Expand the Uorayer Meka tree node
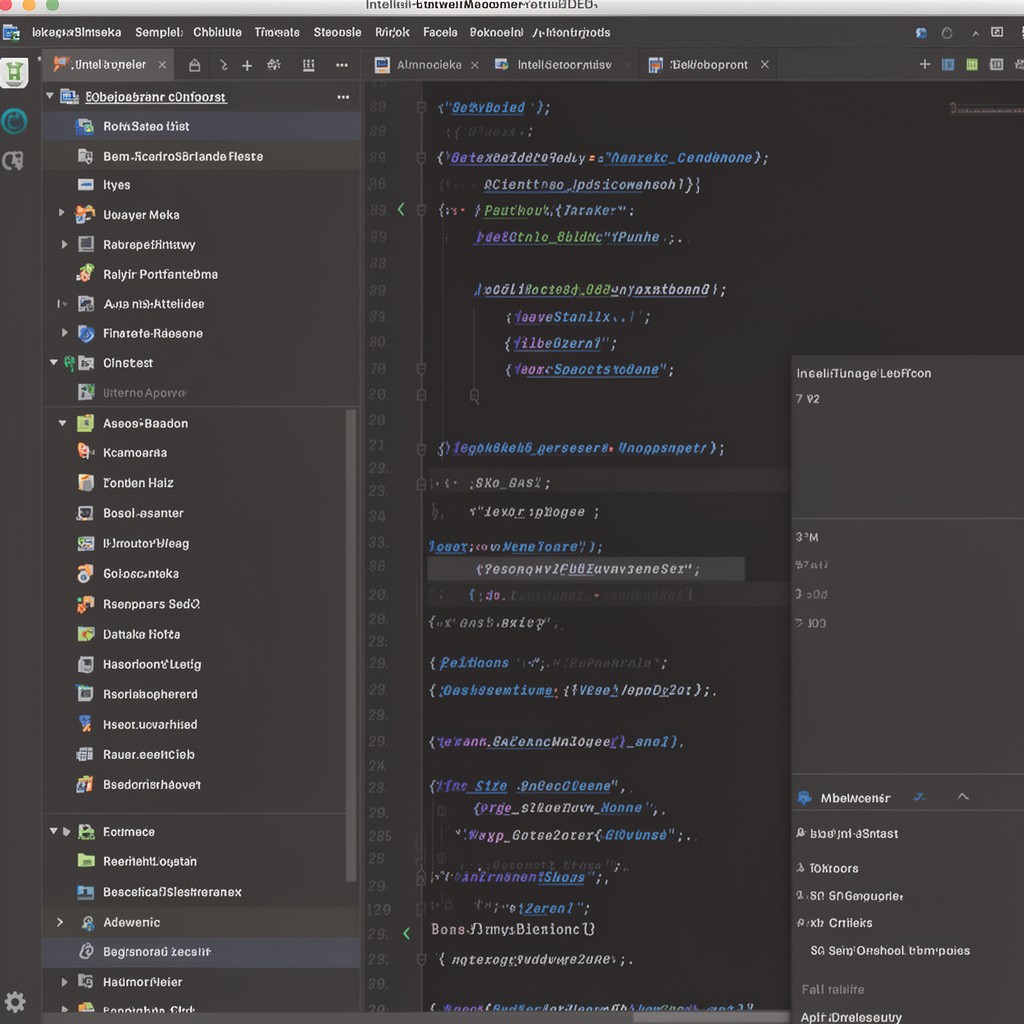 coord(61,213)
